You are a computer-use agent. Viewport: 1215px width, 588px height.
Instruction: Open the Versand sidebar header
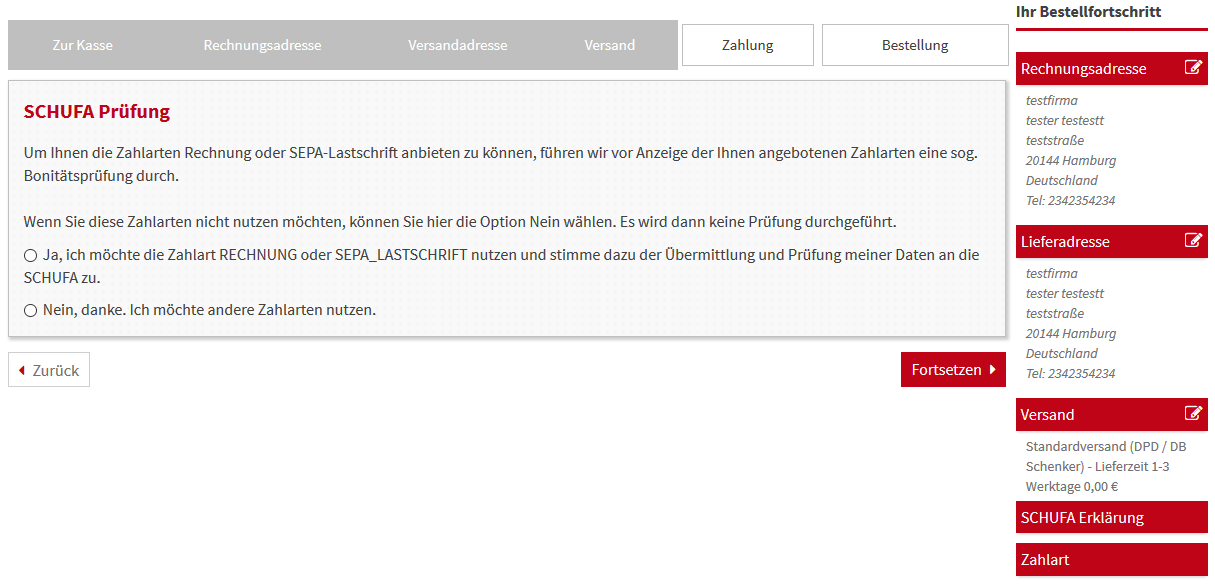pos(1112,415)
